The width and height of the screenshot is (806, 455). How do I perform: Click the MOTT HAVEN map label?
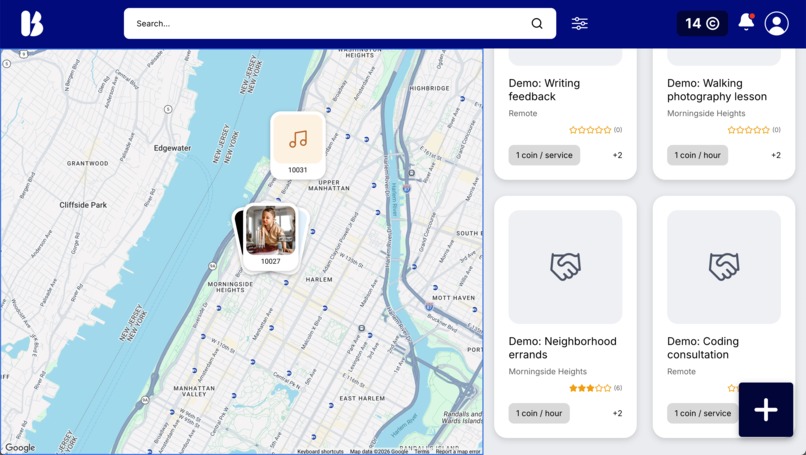click(453, 298)
